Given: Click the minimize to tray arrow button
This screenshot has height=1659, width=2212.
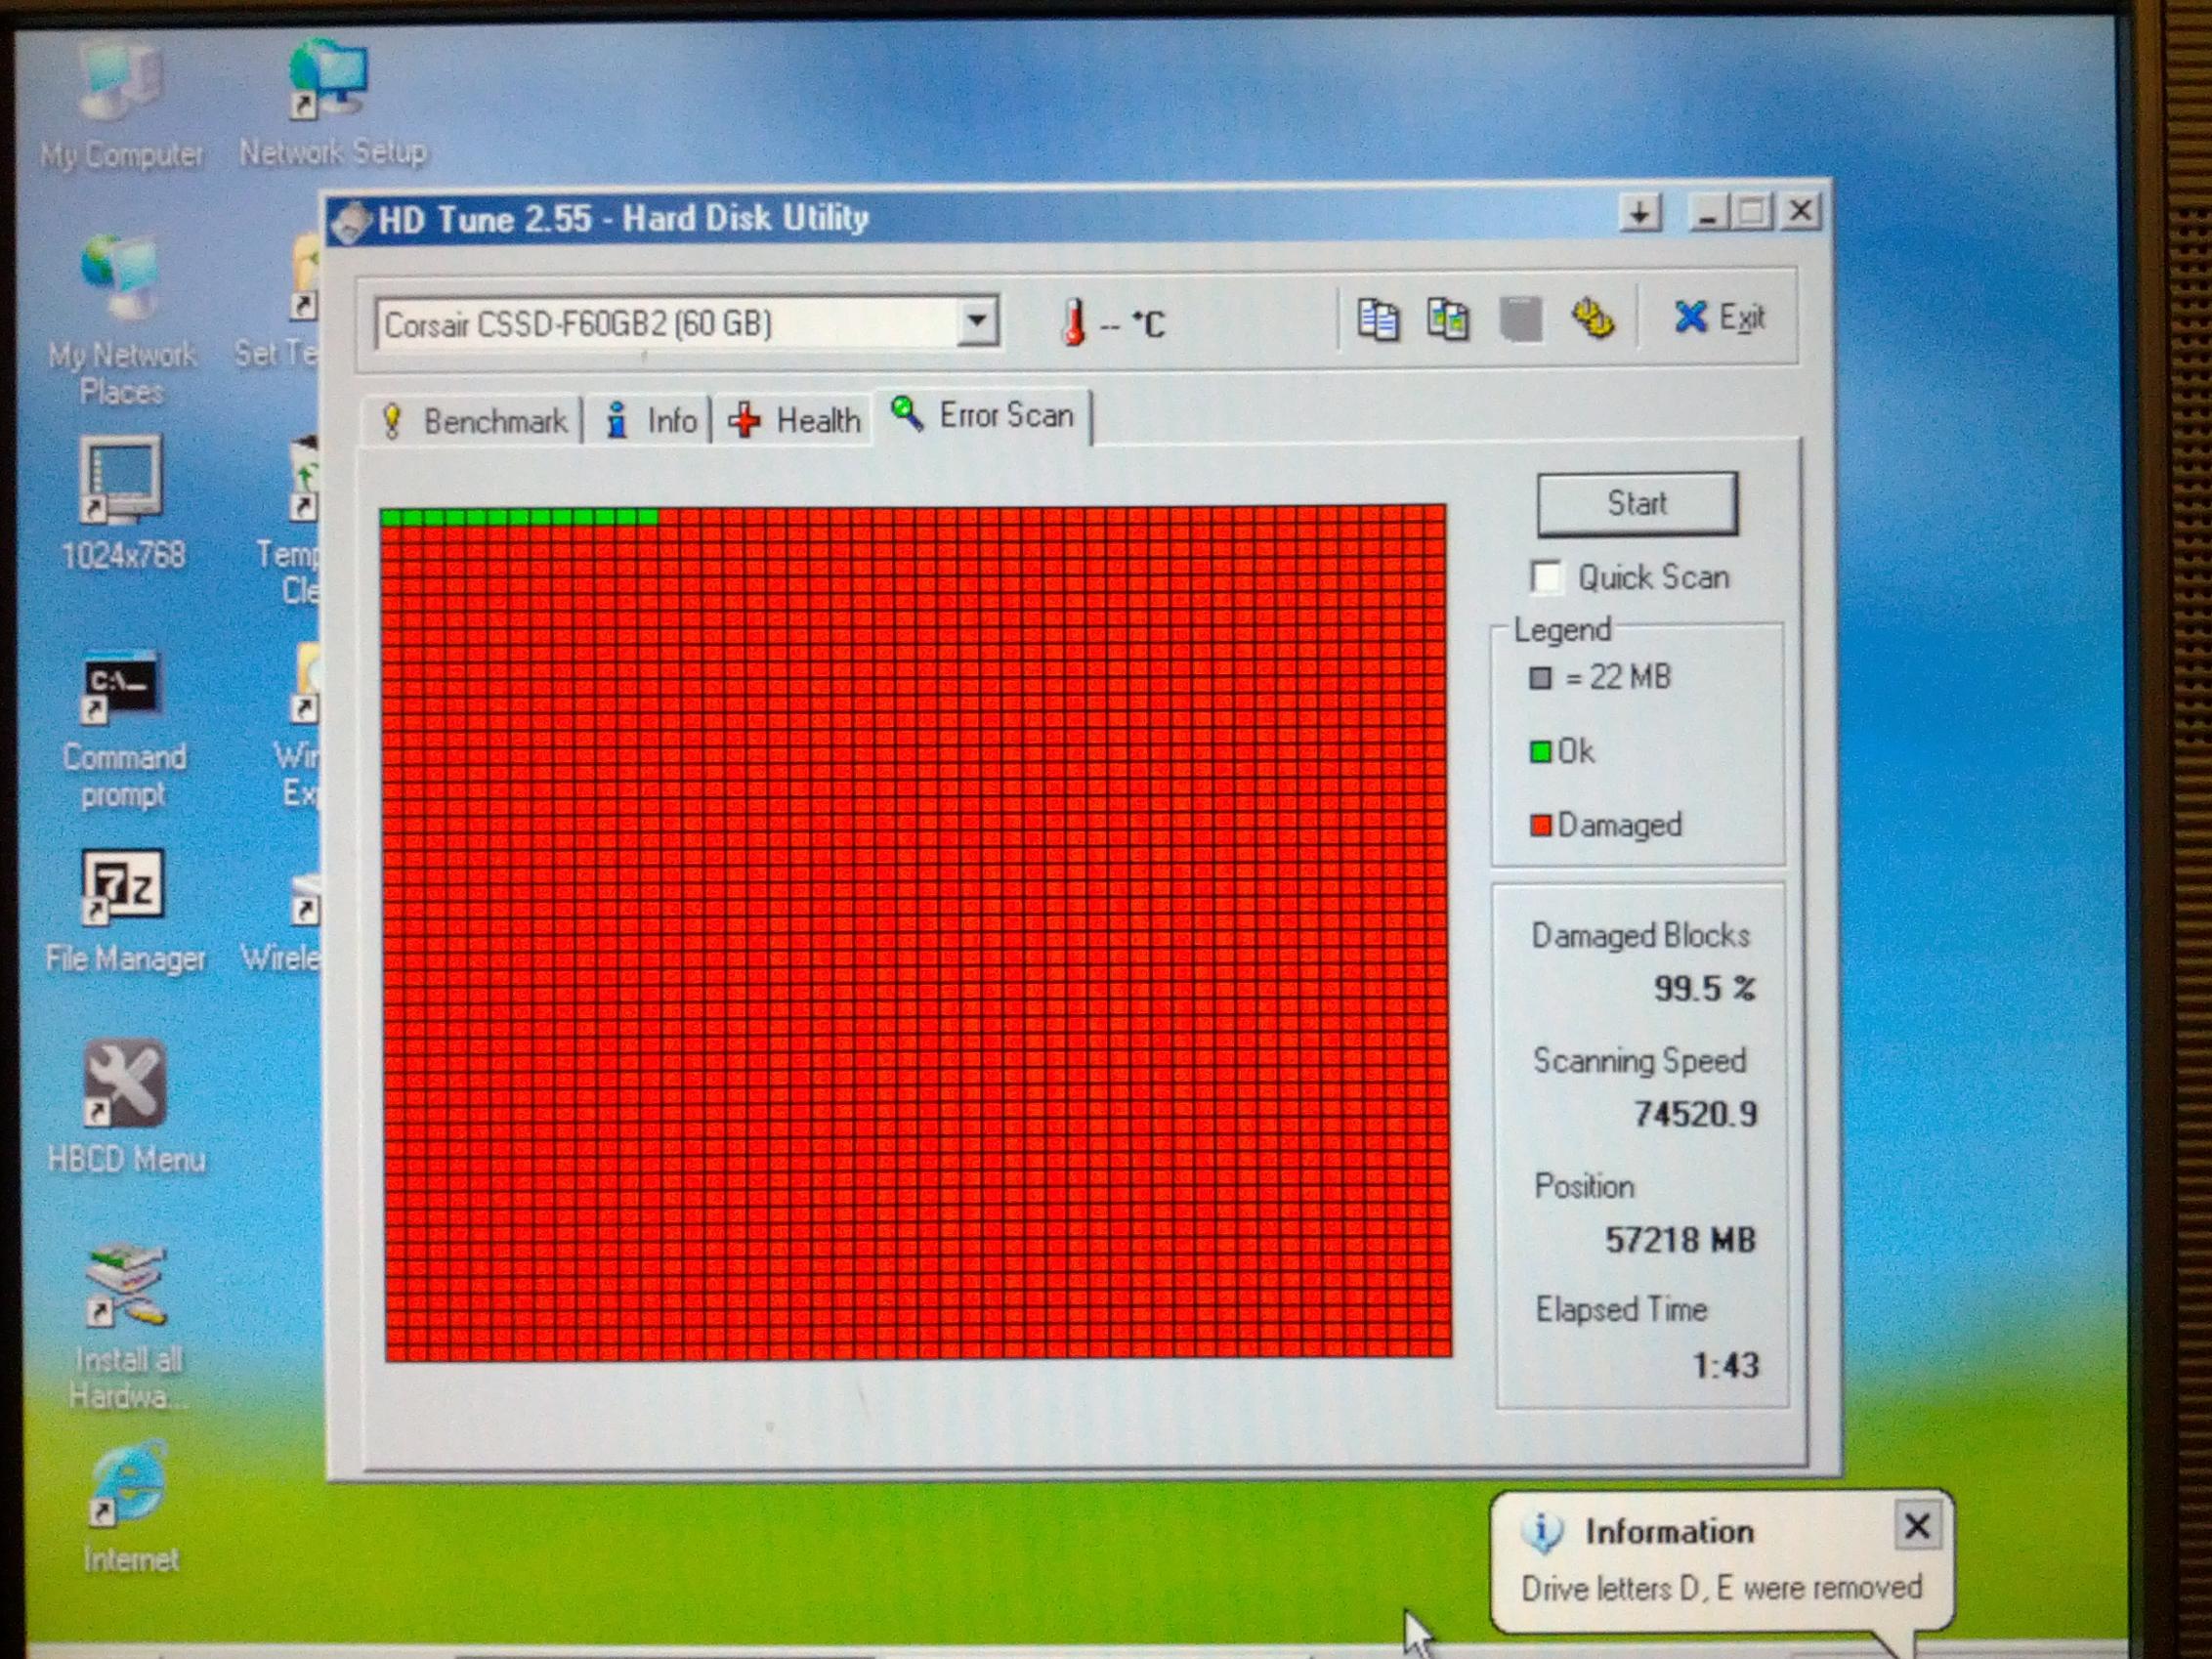Looking at the screenshot, I should (1640, 213).
